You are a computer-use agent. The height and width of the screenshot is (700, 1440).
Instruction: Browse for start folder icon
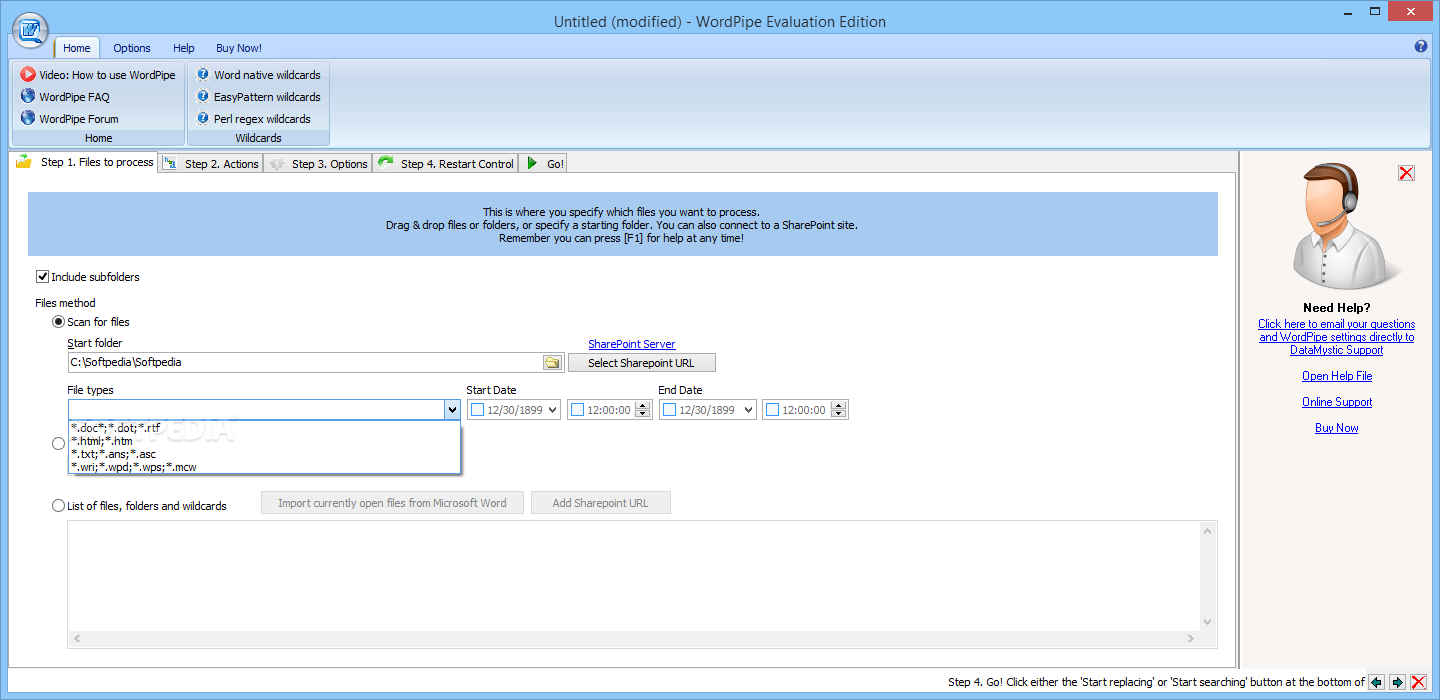pos(551,362)
